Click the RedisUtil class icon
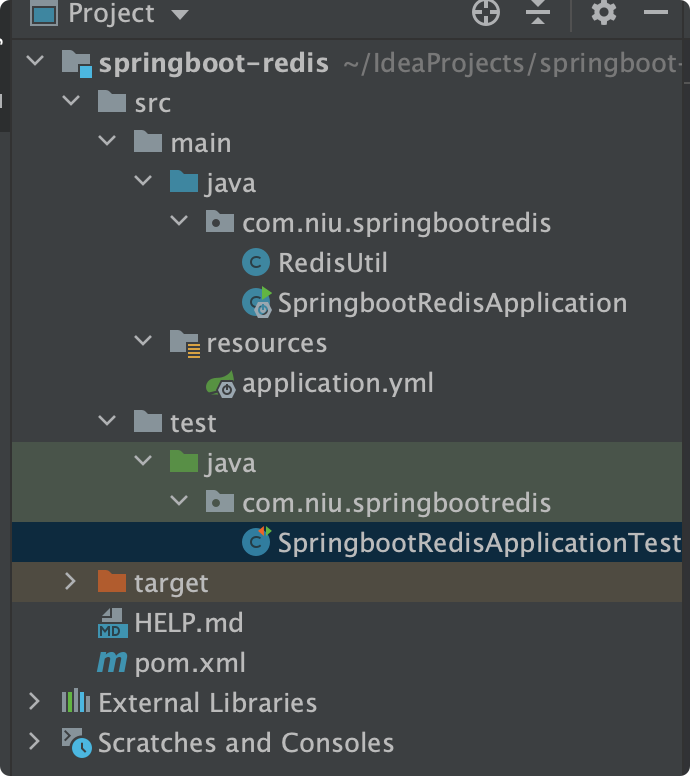Screen dimensions: 690x776 pos(256,263)
